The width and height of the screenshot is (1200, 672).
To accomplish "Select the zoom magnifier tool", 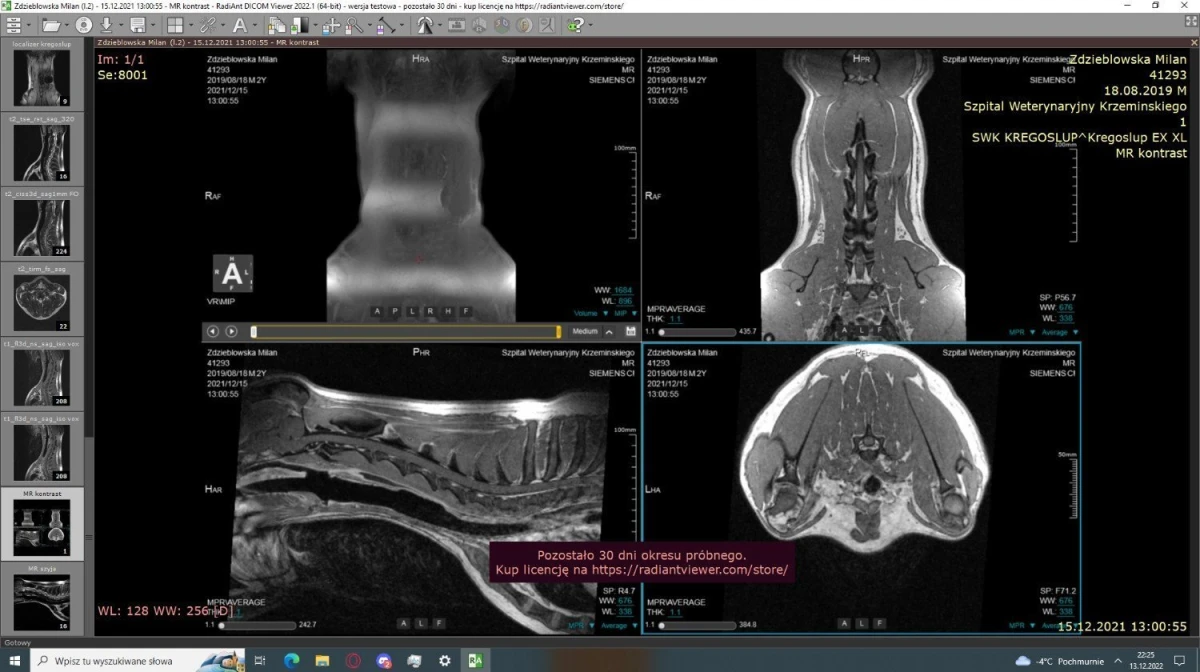I will tap(353, 25).
